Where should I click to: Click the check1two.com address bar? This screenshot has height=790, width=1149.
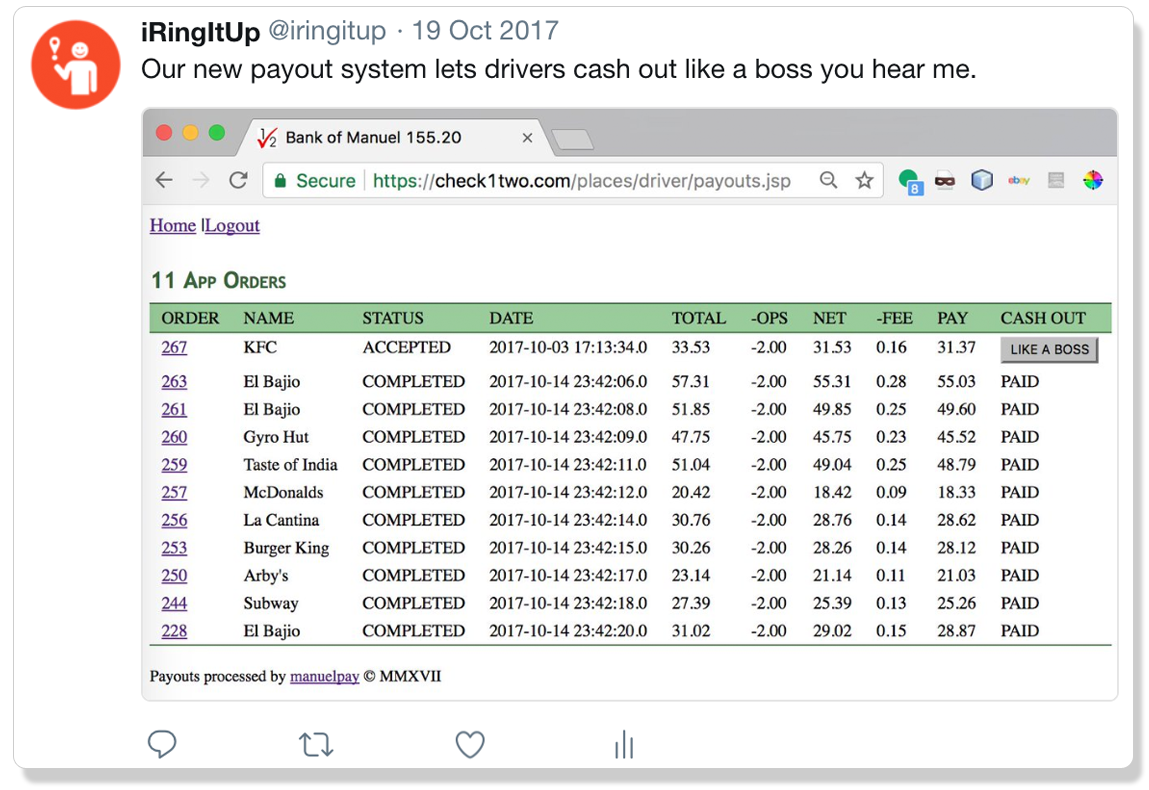[x=580, y=181]
